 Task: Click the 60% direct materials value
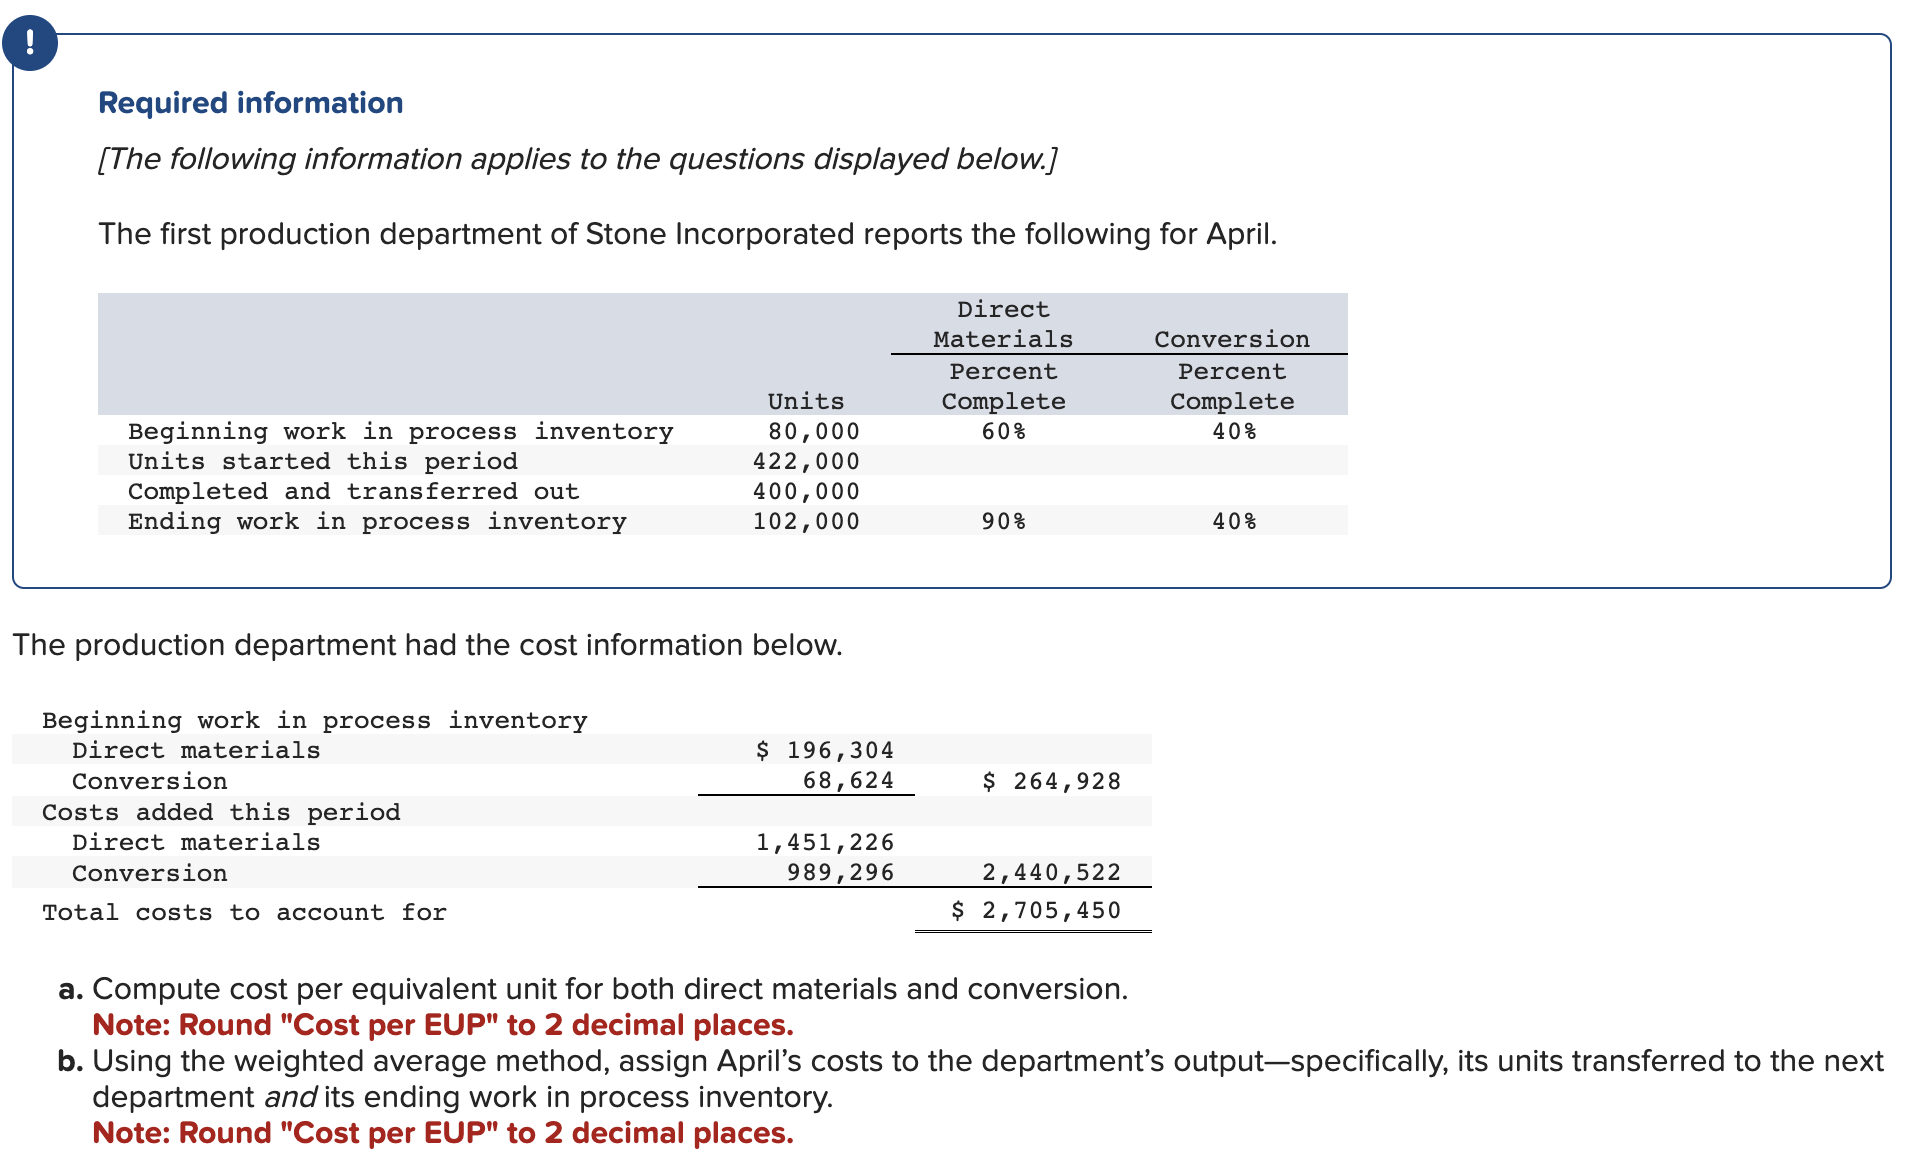click(1003, 431)
